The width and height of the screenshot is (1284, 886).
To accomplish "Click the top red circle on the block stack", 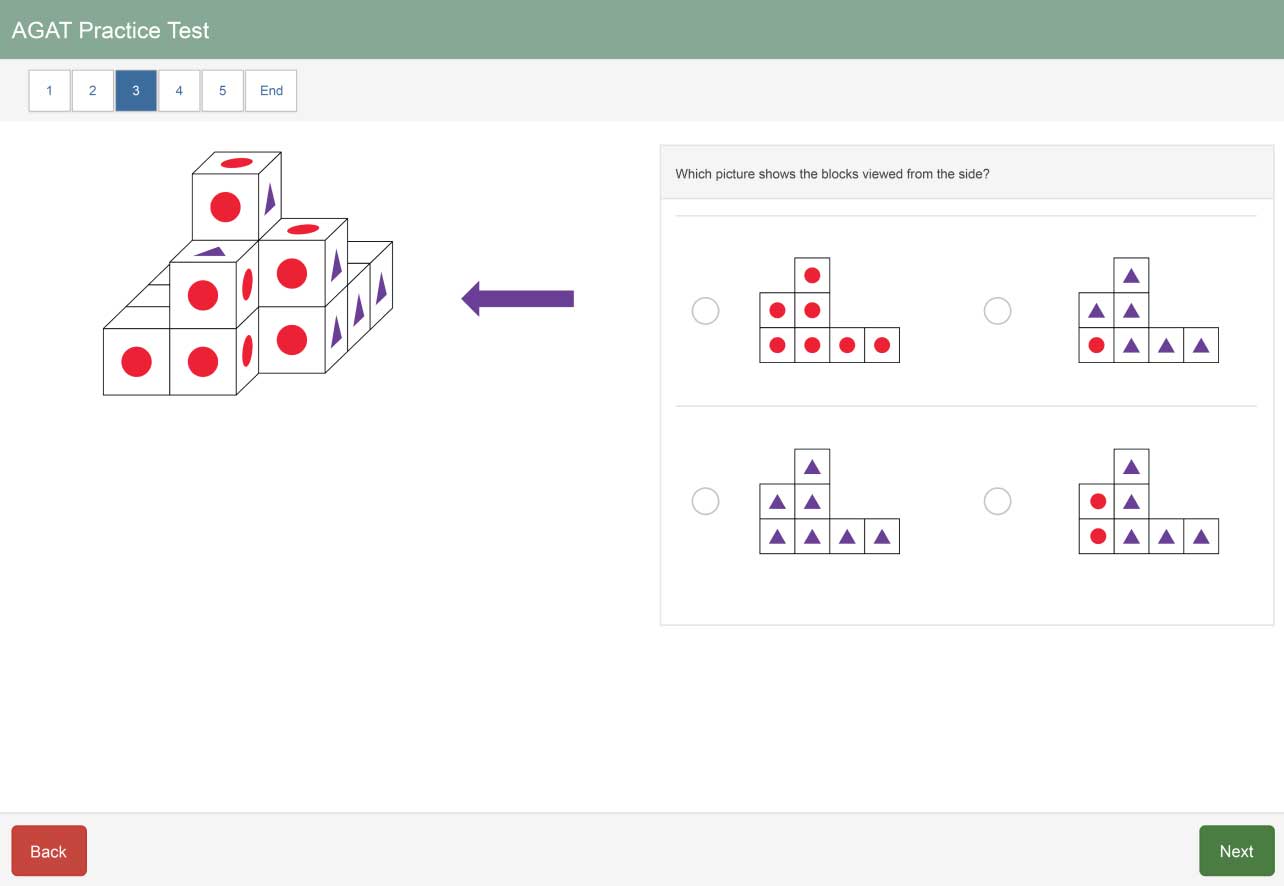I will (x=228, y=207).
